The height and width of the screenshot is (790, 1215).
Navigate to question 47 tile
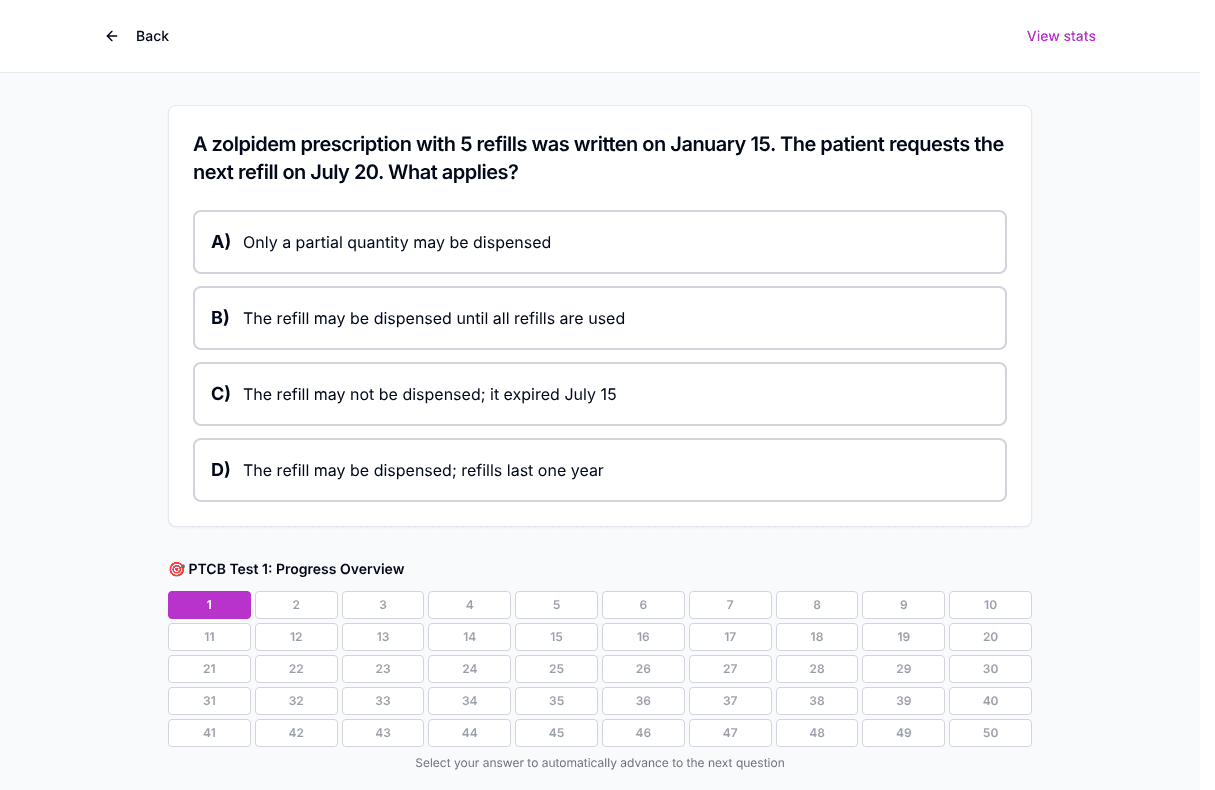coord(730,733)
